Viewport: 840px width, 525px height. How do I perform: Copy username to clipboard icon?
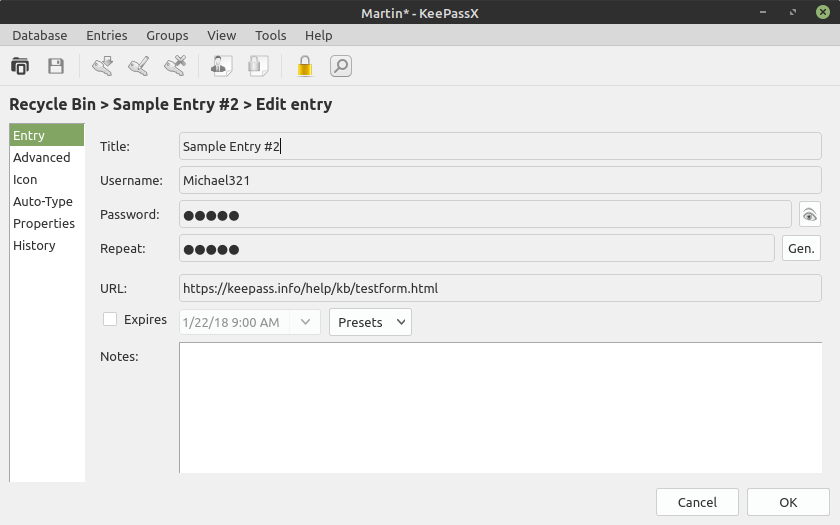(222, 66)
